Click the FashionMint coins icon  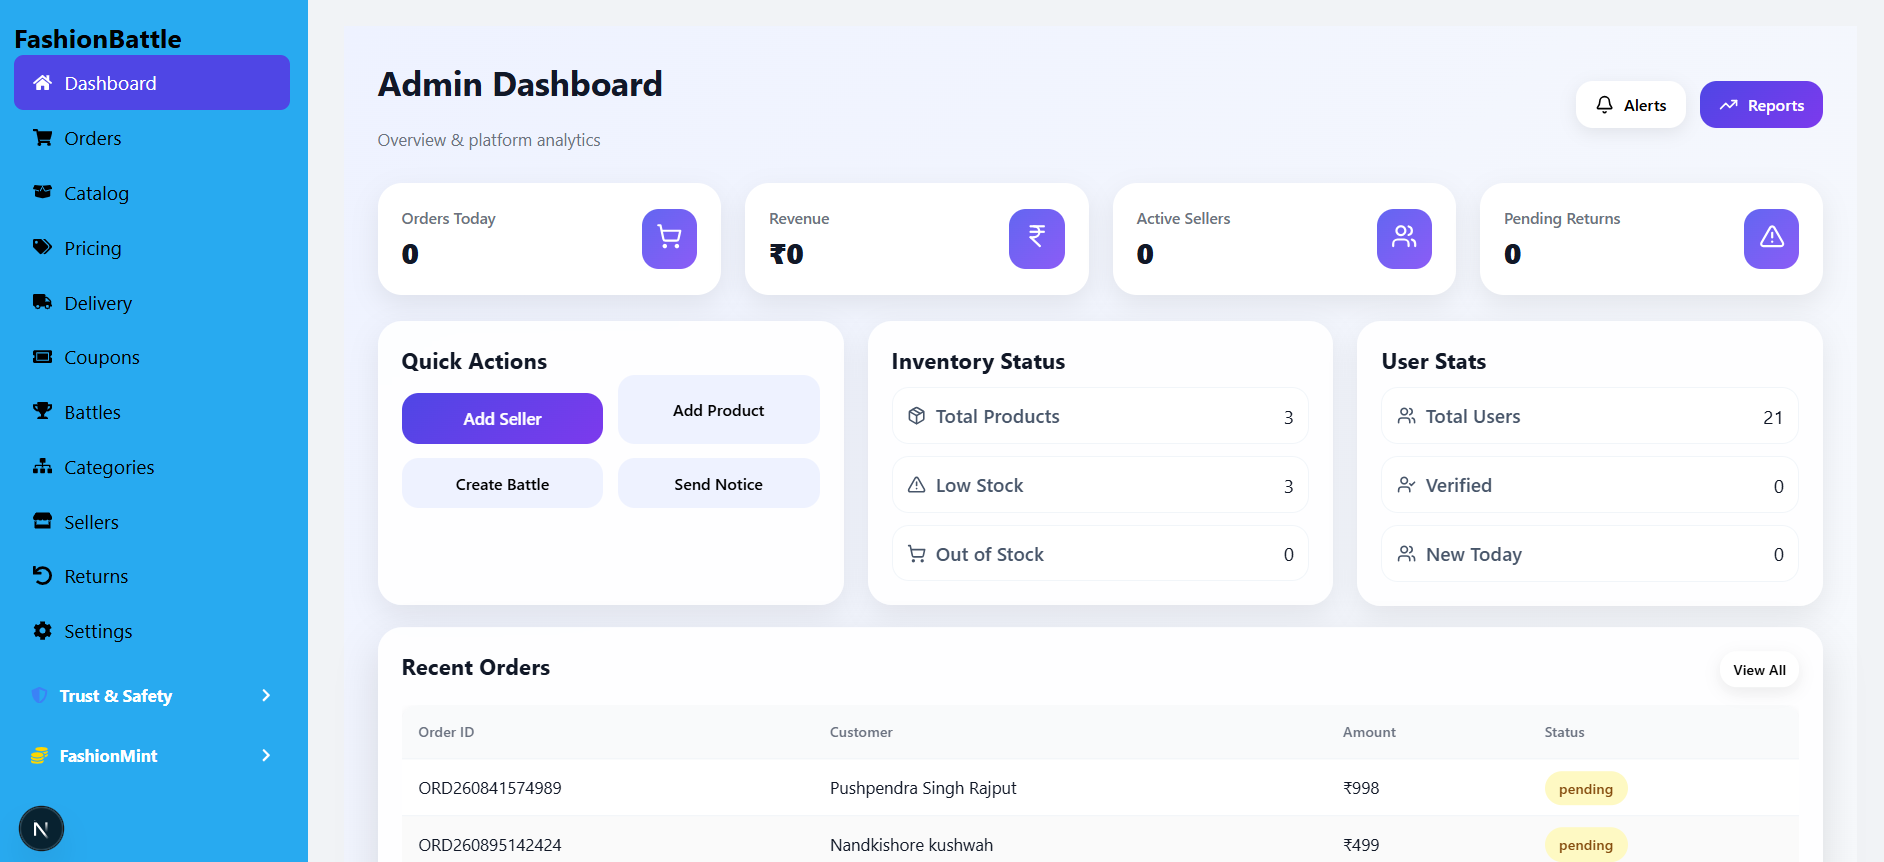click(x=39, y=755)
